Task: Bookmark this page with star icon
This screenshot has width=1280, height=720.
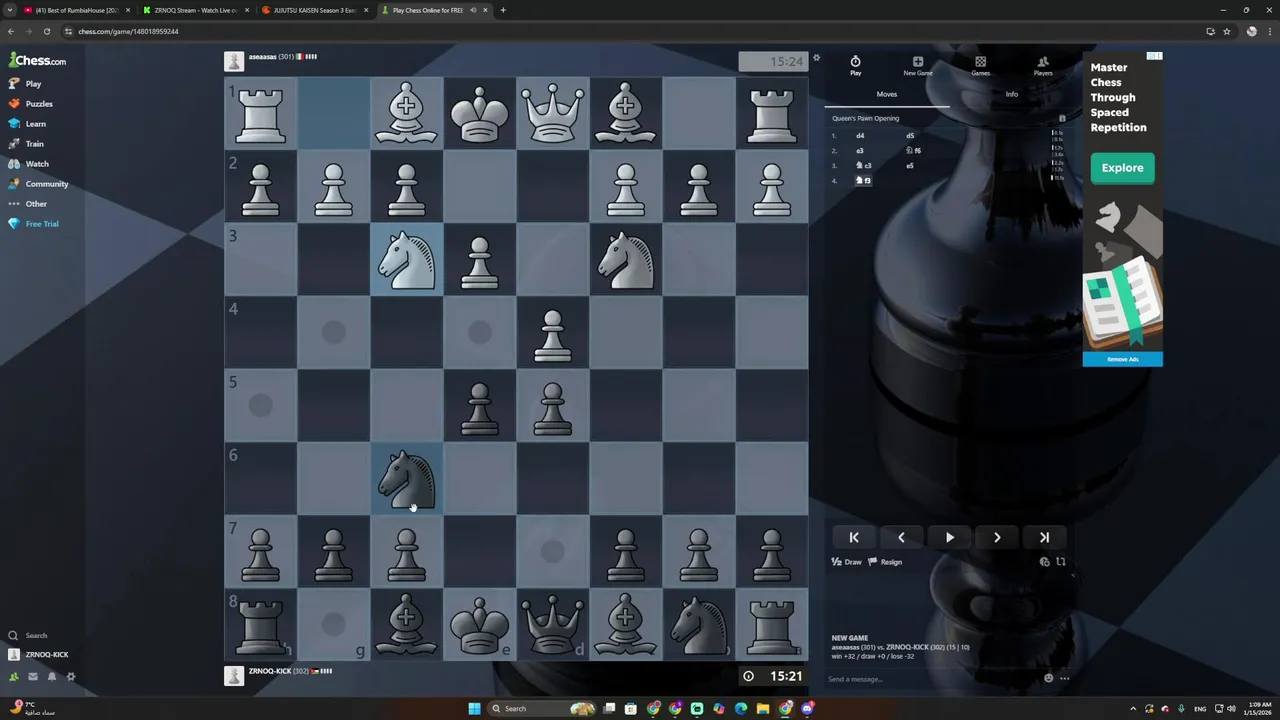Action: 1227,31
